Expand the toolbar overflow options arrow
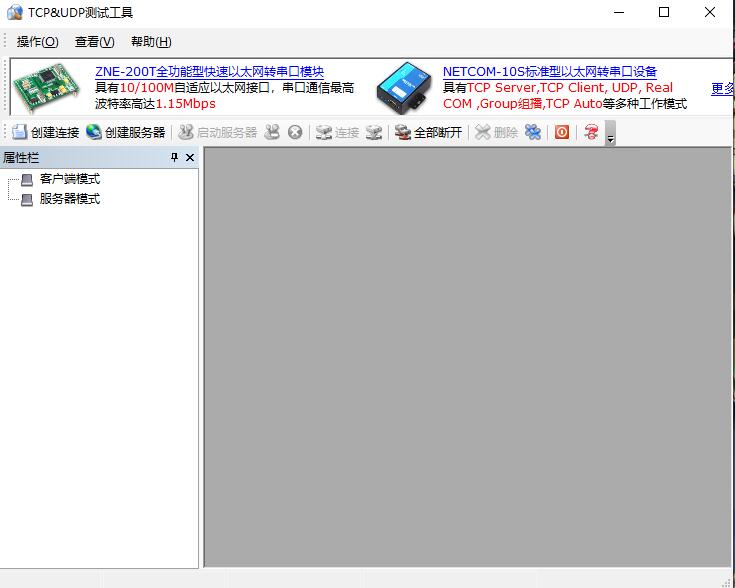The height and width of the screenshot is (588, 735). [610, 135]
